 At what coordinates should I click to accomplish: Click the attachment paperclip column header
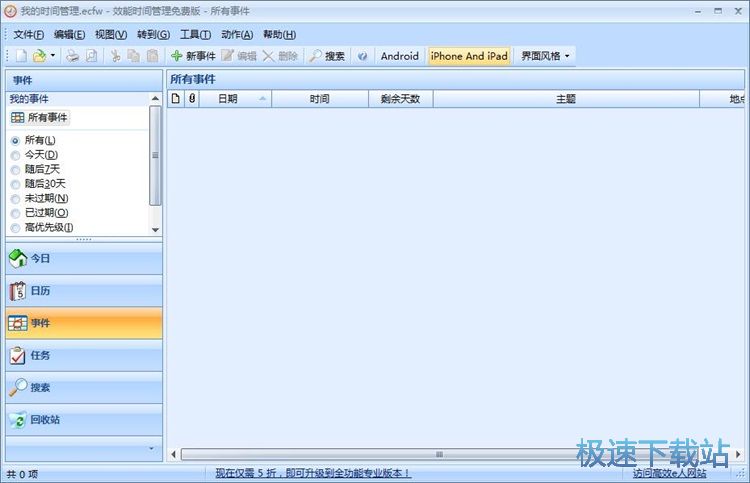(x=192, y=99)
